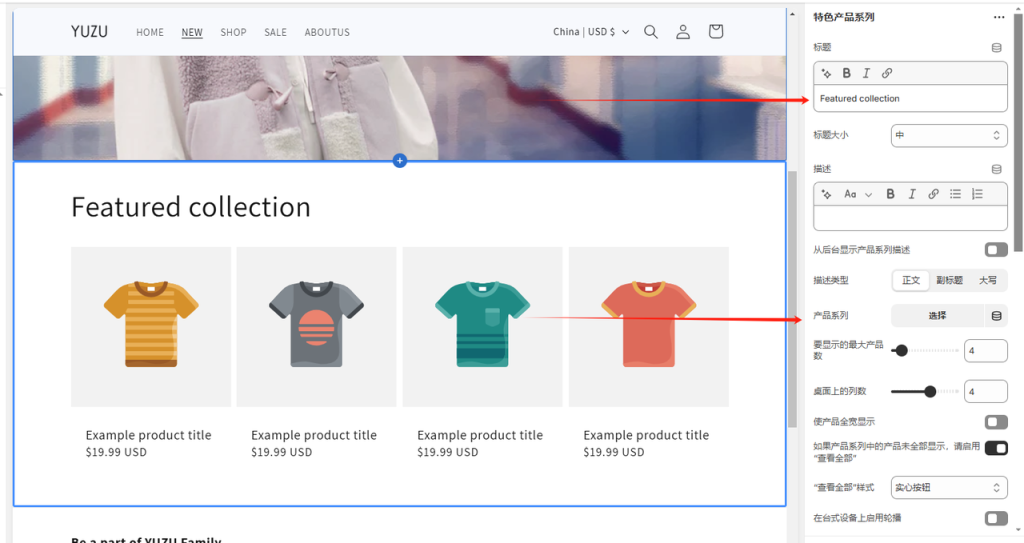The width and height of the screenshot is (1024, 543).
Task: Open the three-dot menu for 特色产品系列
Action: 999,18
